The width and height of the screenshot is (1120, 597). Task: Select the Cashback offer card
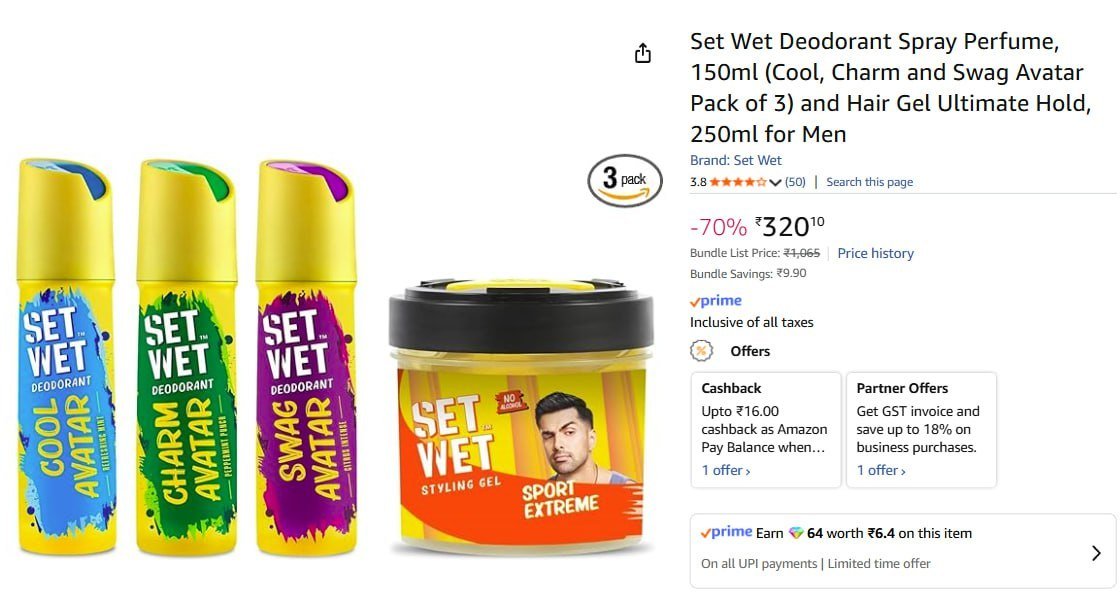click(x=766, y=430)
